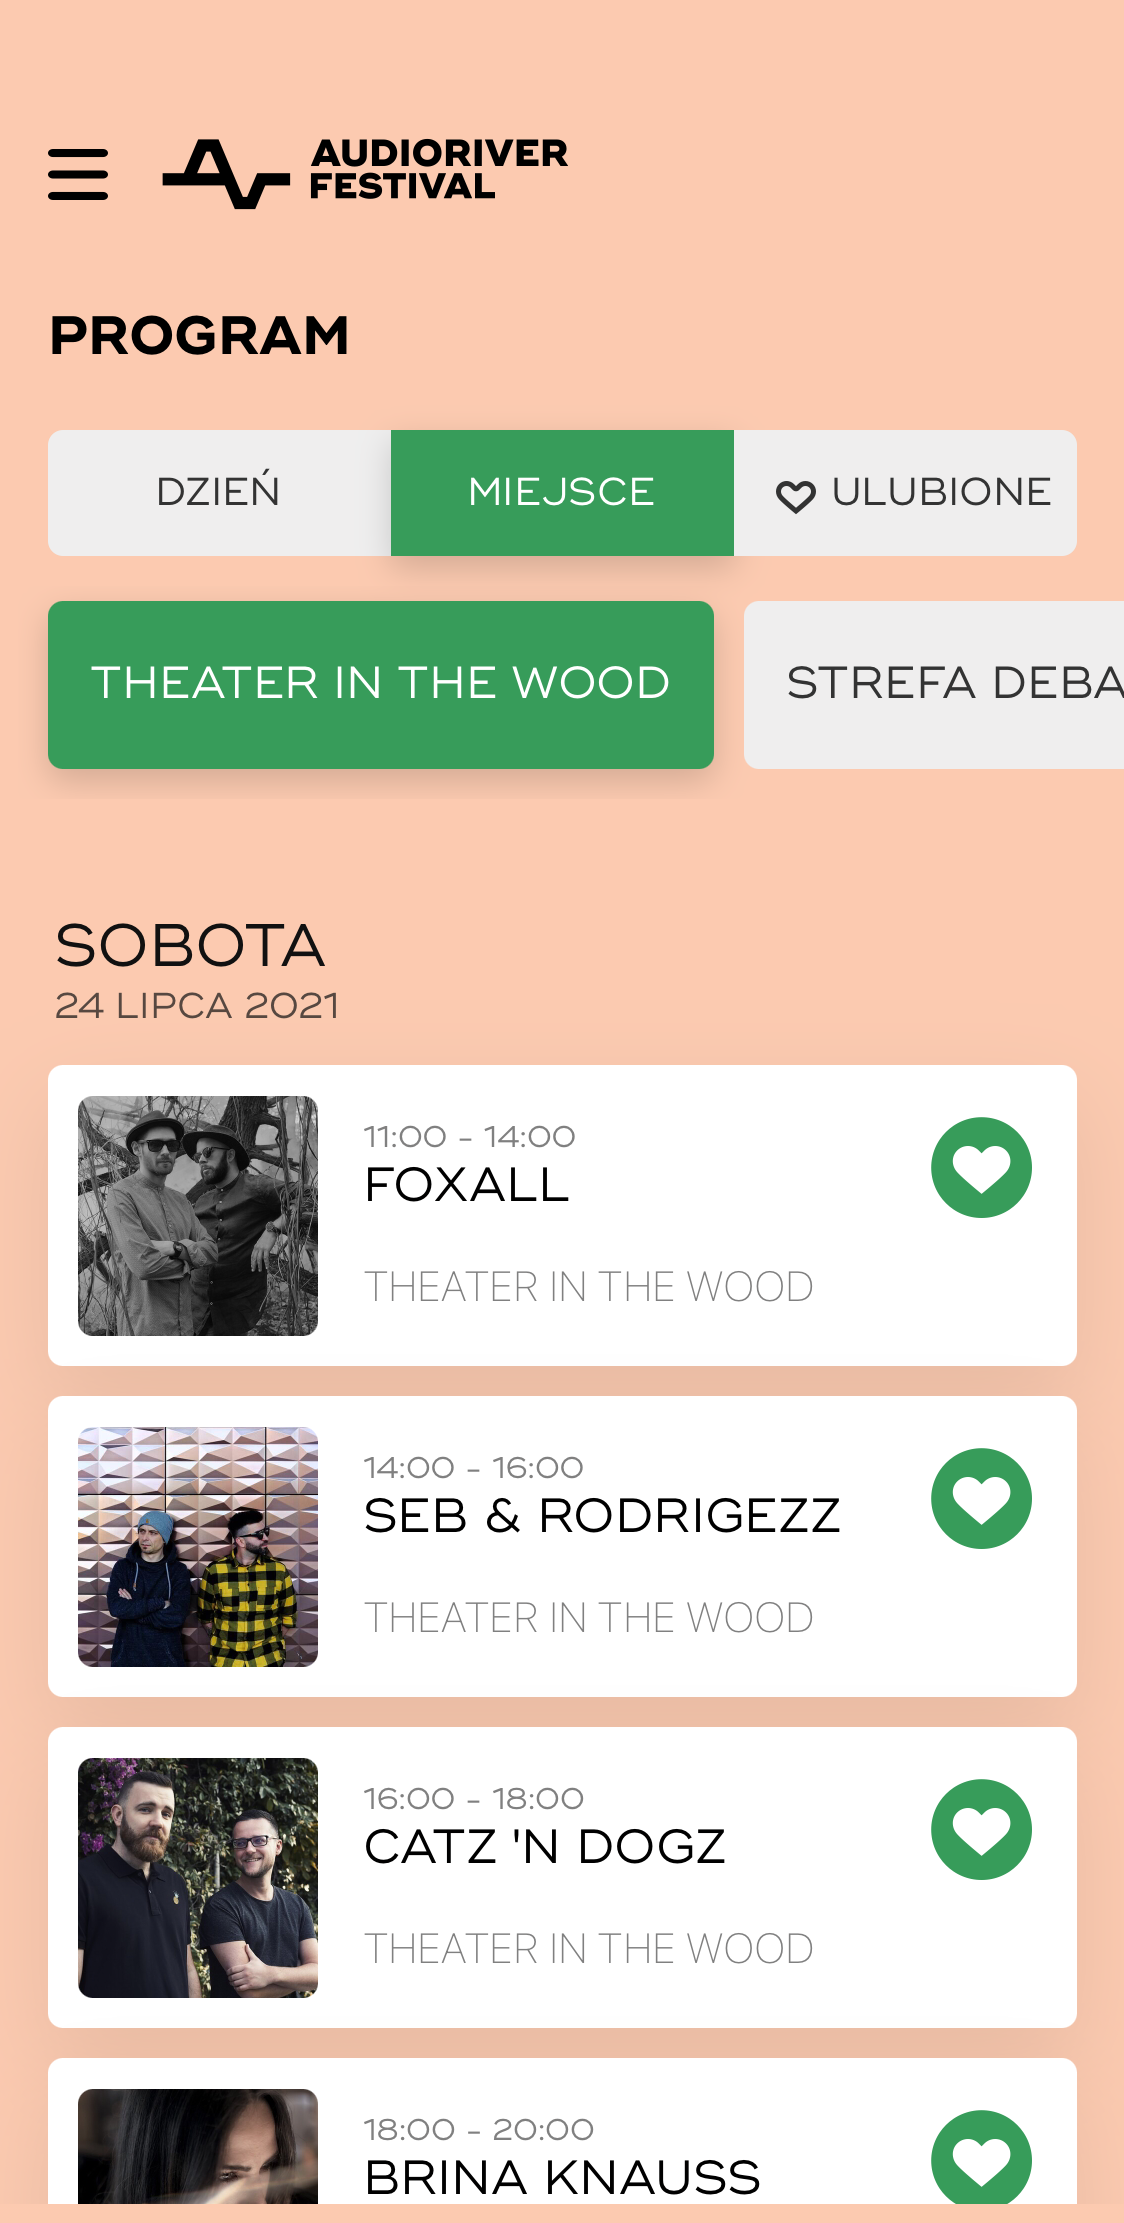Screen dimensions: 1124x2223
Task: Open the Foxall event title
Action: pos(467,1185)
